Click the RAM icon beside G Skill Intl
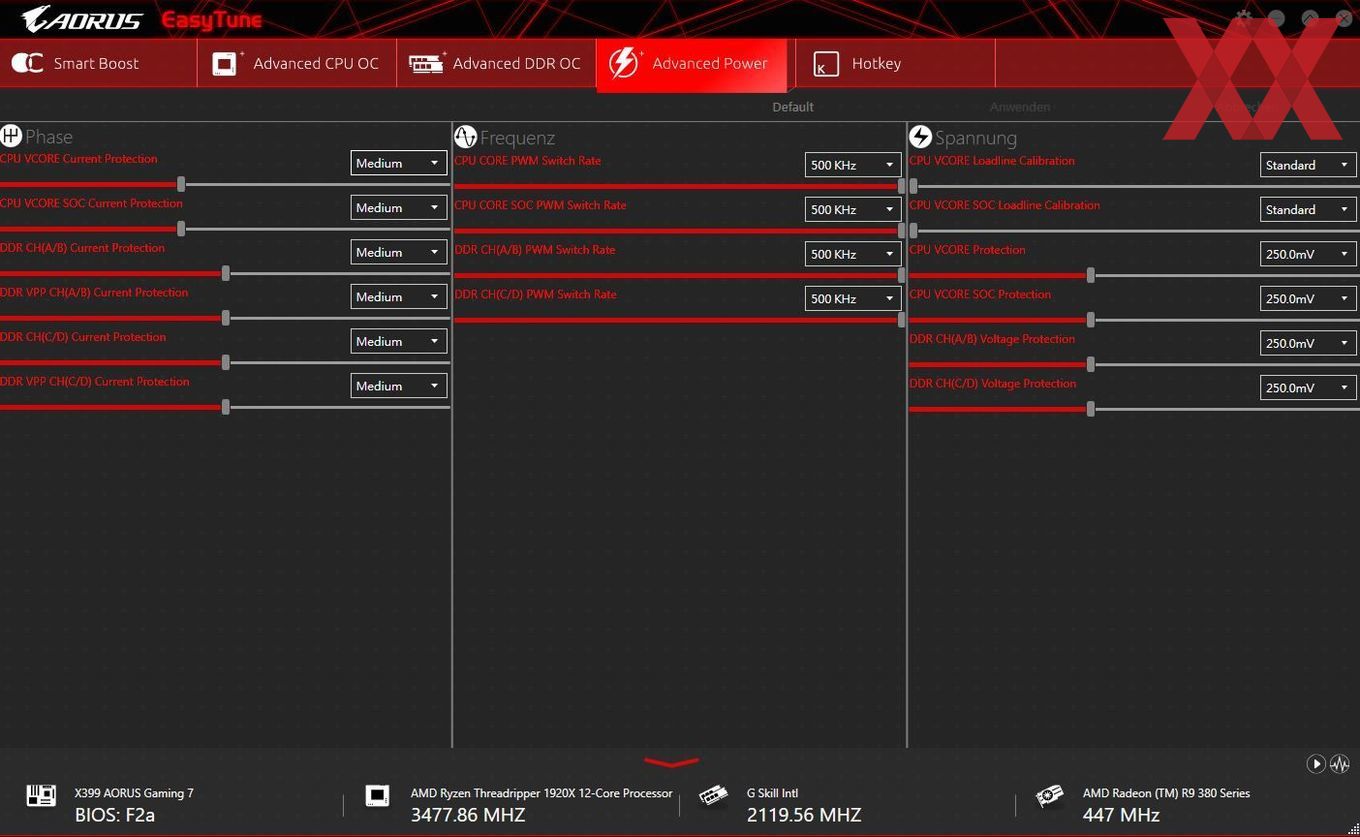This screenshot has height=837, width=1360. tap(713, 796)
